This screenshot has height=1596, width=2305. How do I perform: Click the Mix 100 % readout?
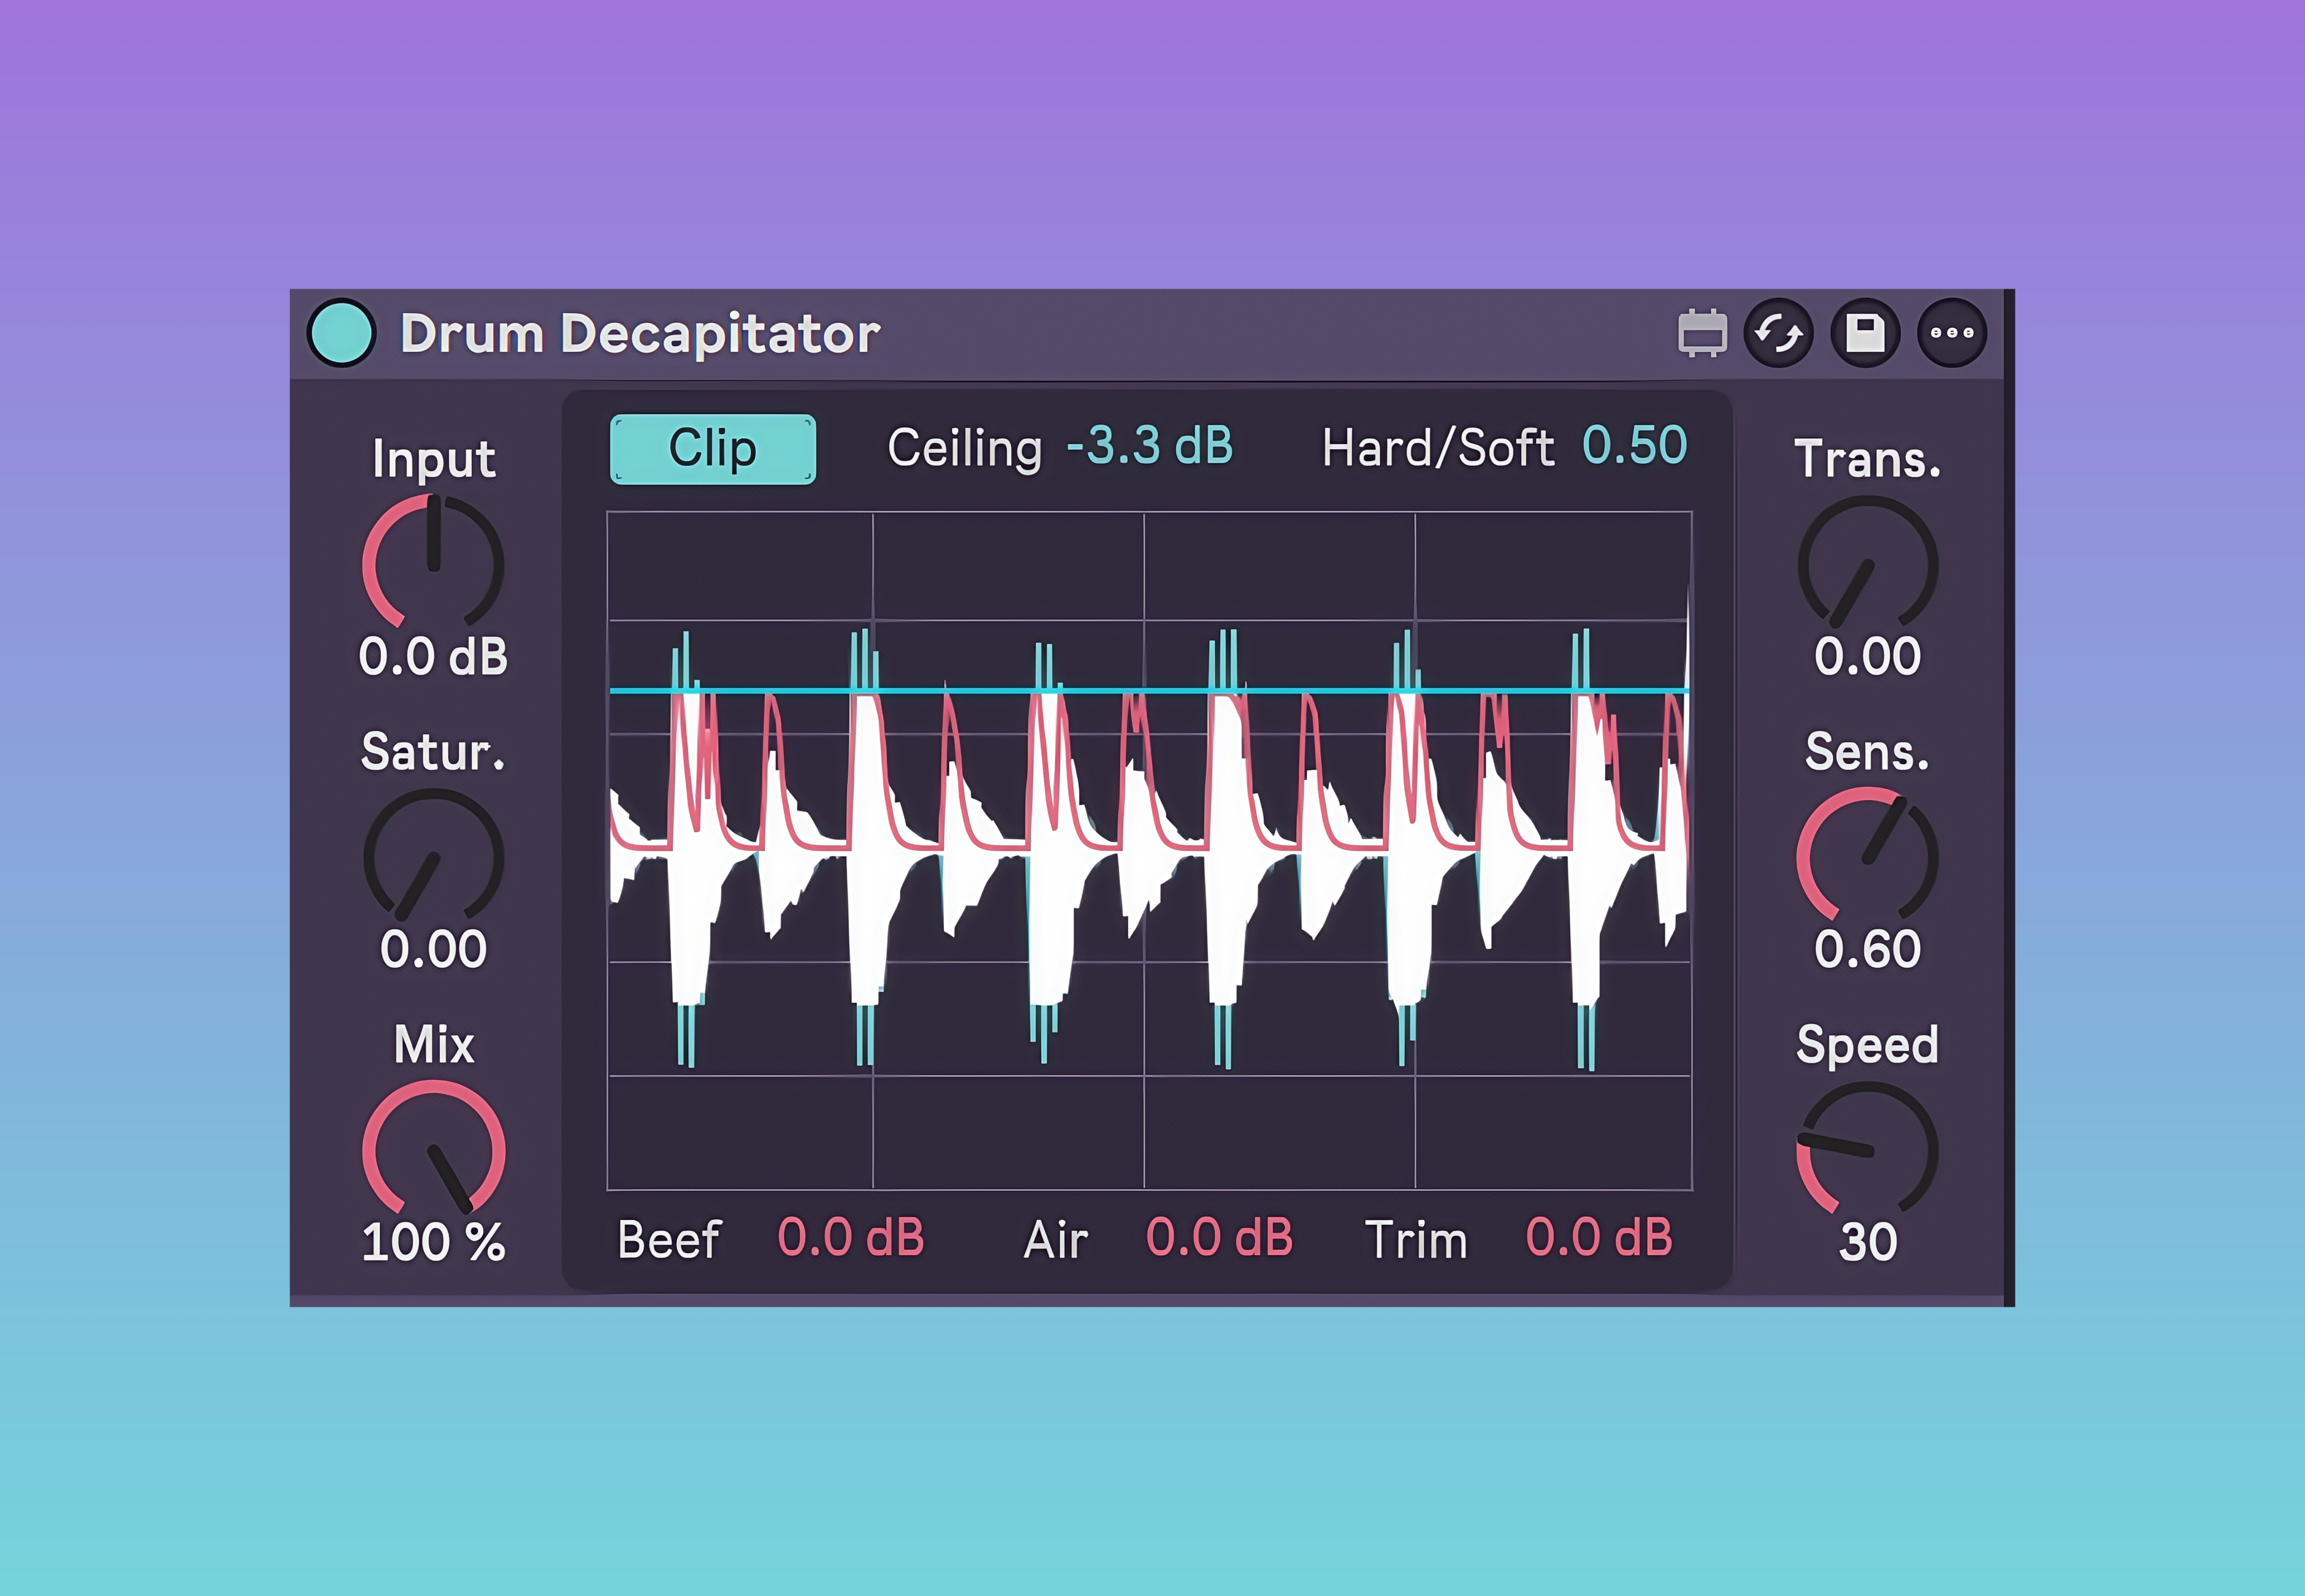[x=433, y=1242]
